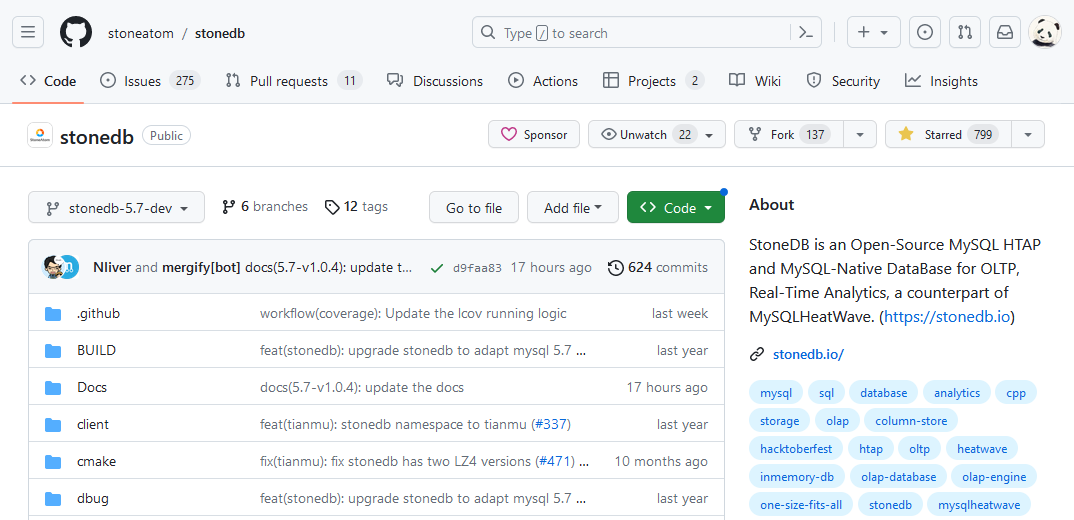
Task: View commit history via 624 commits
Action: pyautogui.click(x=658, y=267)
